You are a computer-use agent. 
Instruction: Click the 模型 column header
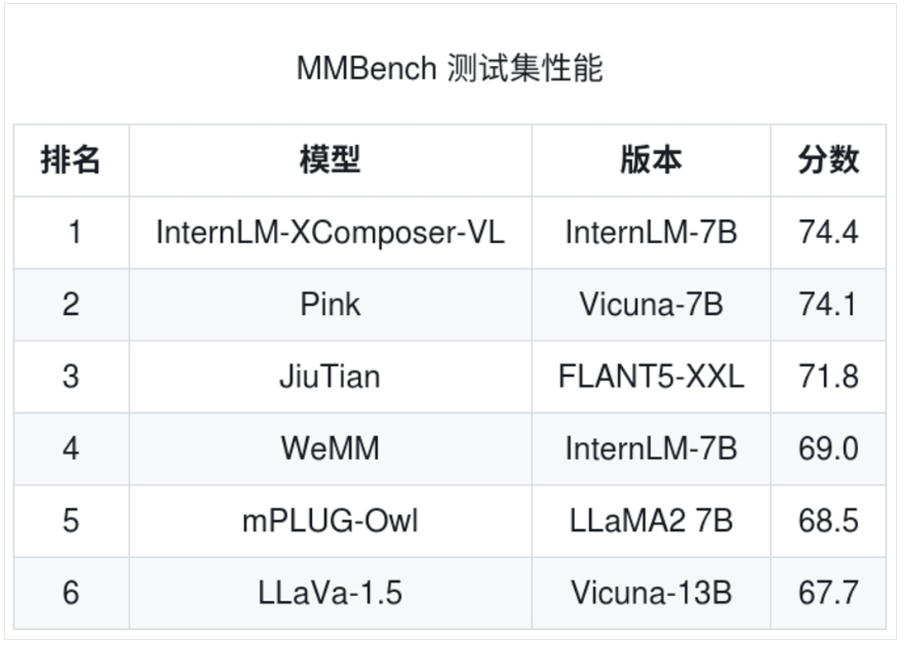point(330,160)
